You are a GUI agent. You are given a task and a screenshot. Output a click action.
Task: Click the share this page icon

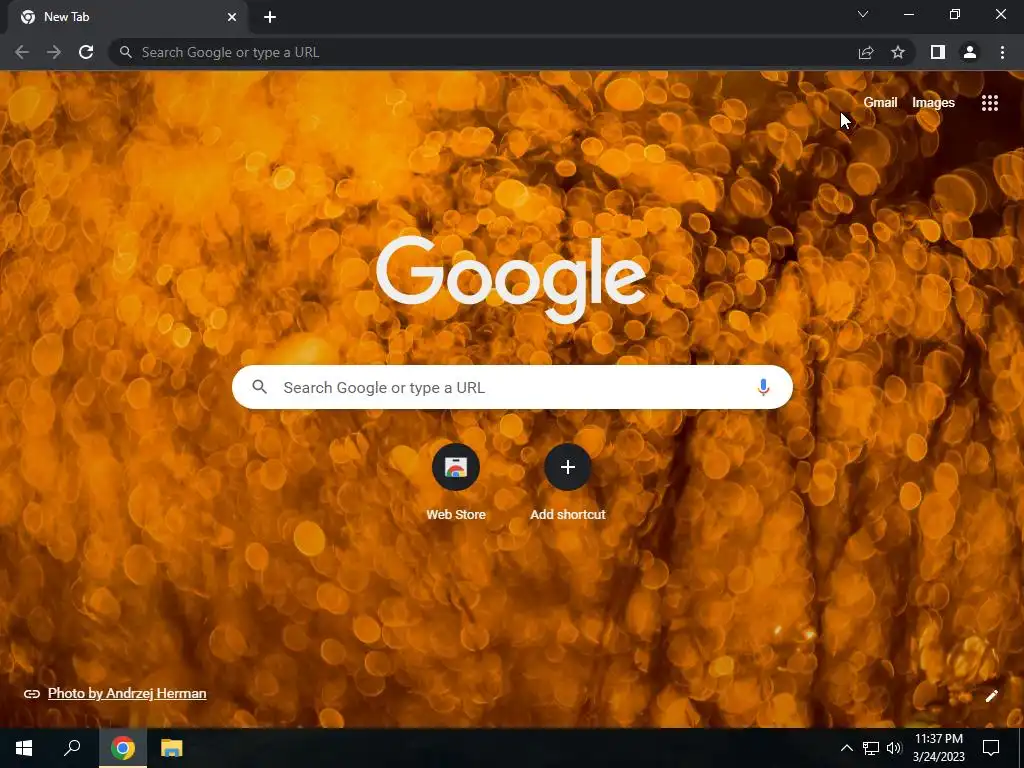(866, 52)
